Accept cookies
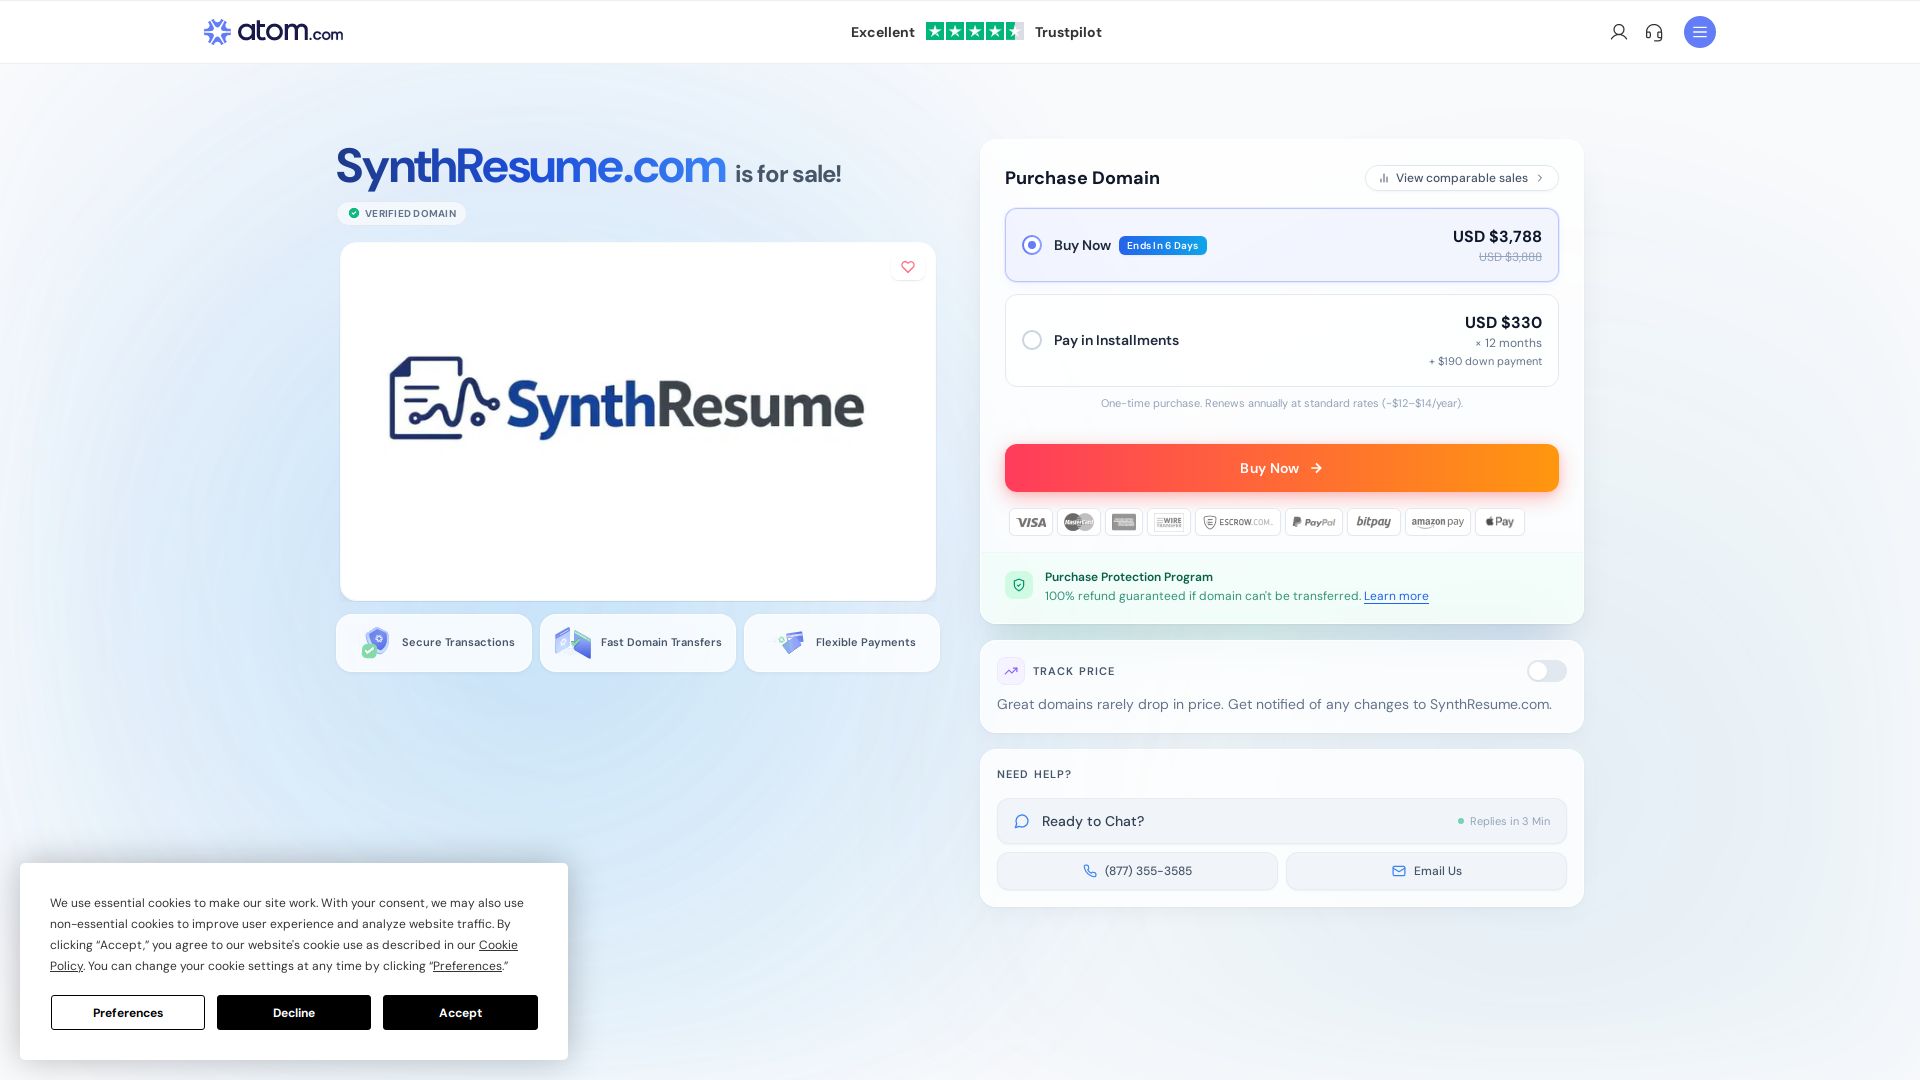The image size is (1920, 1080). coord(460,1012)
